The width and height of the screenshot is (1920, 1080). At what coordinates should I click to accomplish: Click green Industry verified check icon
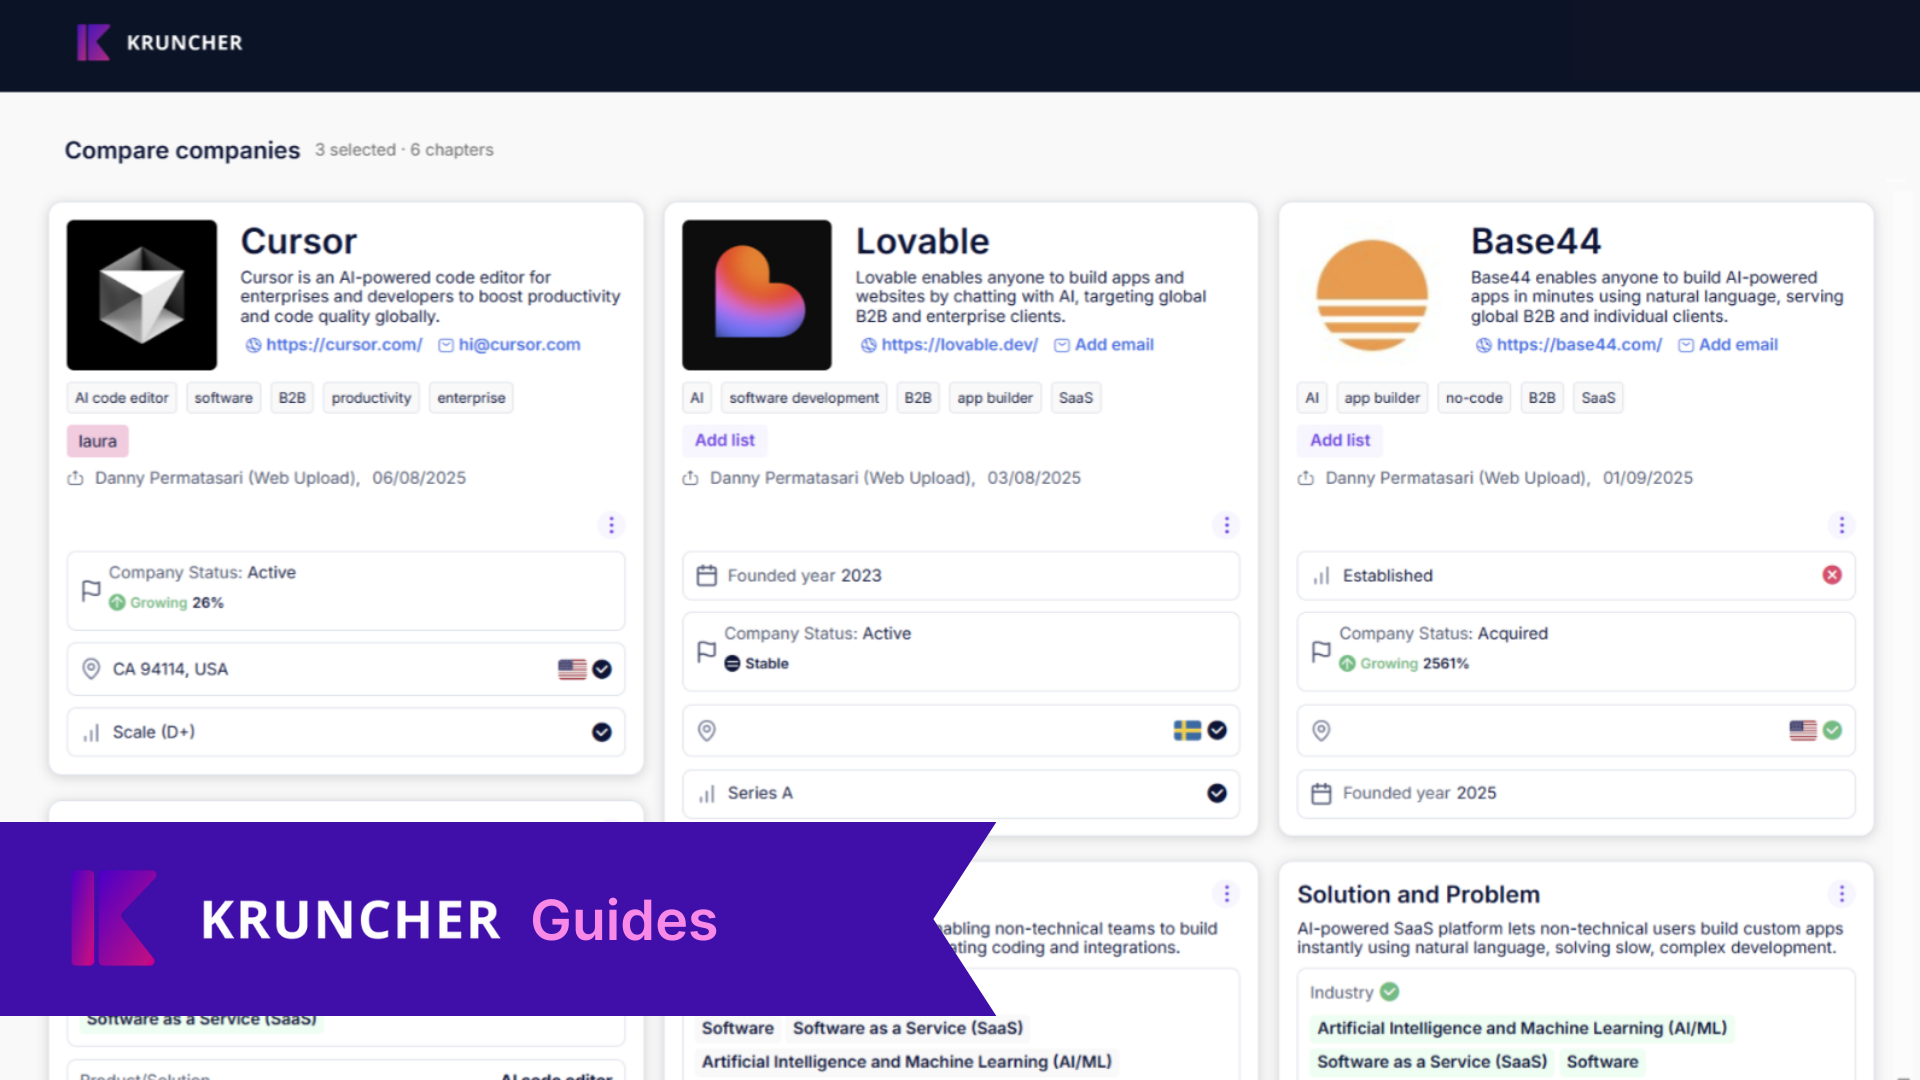(x=1389, y=992)
